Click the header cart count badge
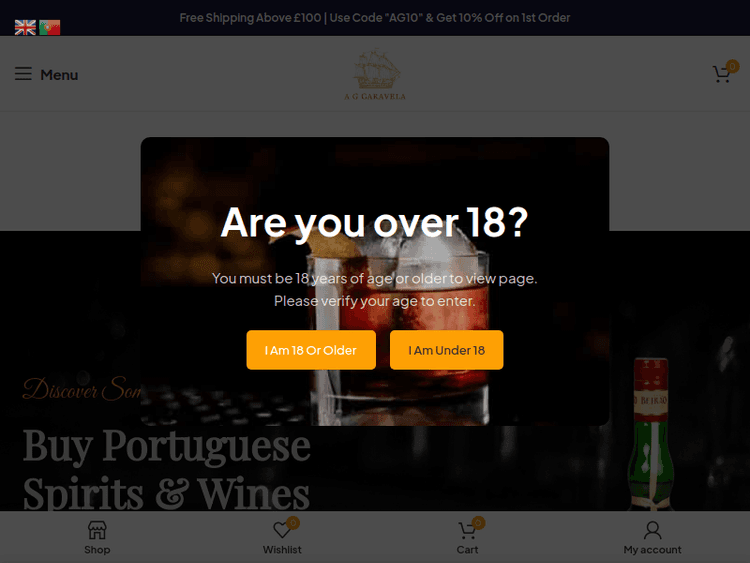 (732, 66)
